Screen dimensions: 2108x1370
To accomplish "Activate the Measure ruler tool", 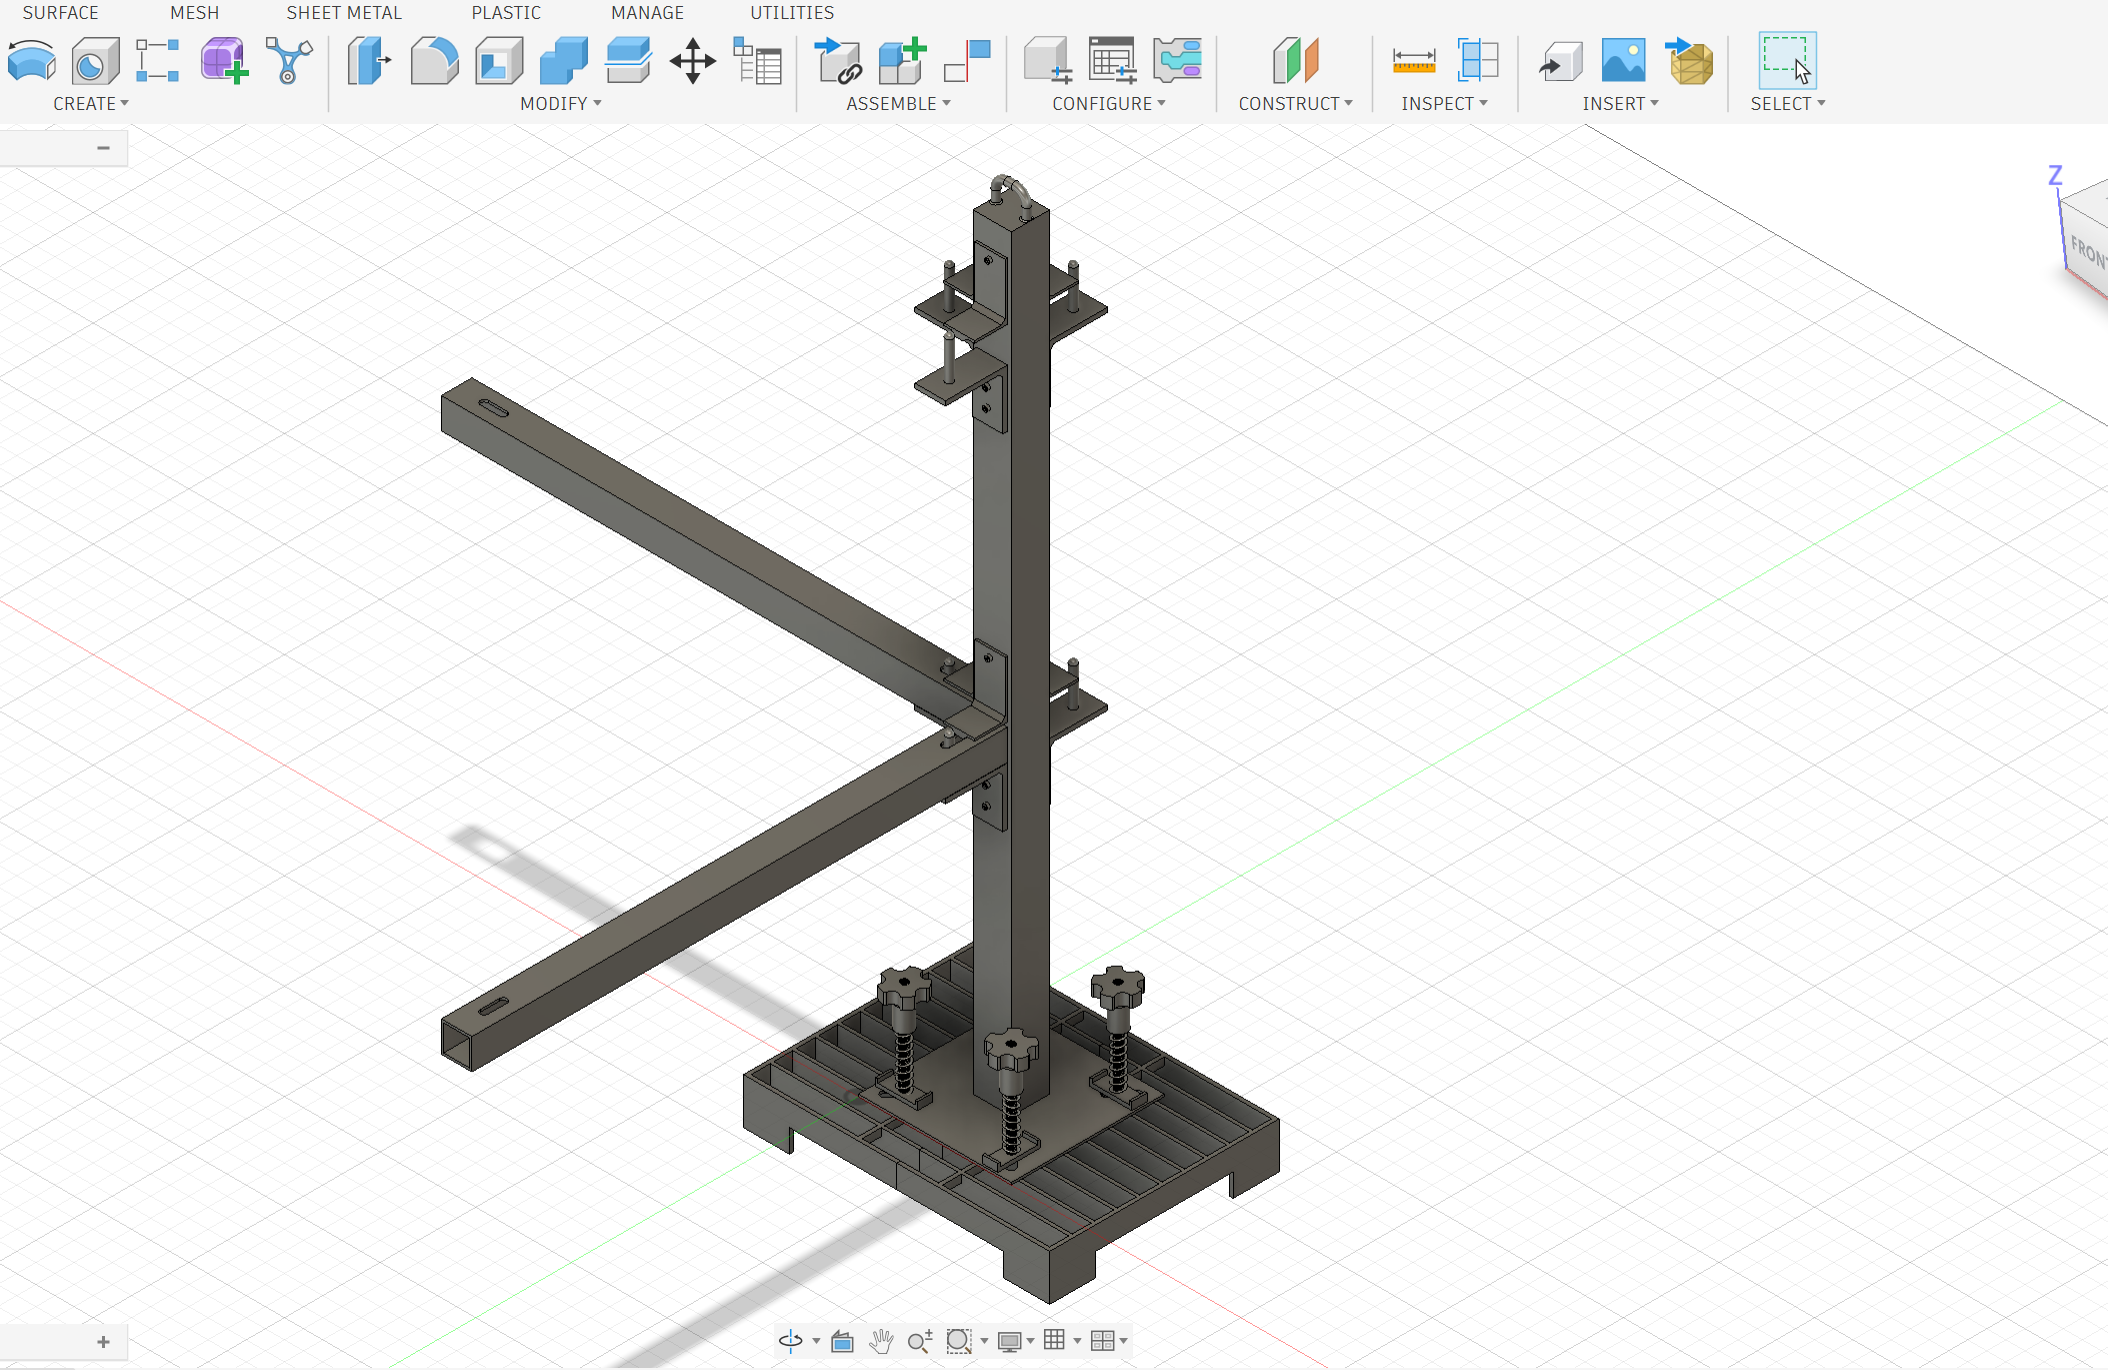I will tap(1414, 61).
